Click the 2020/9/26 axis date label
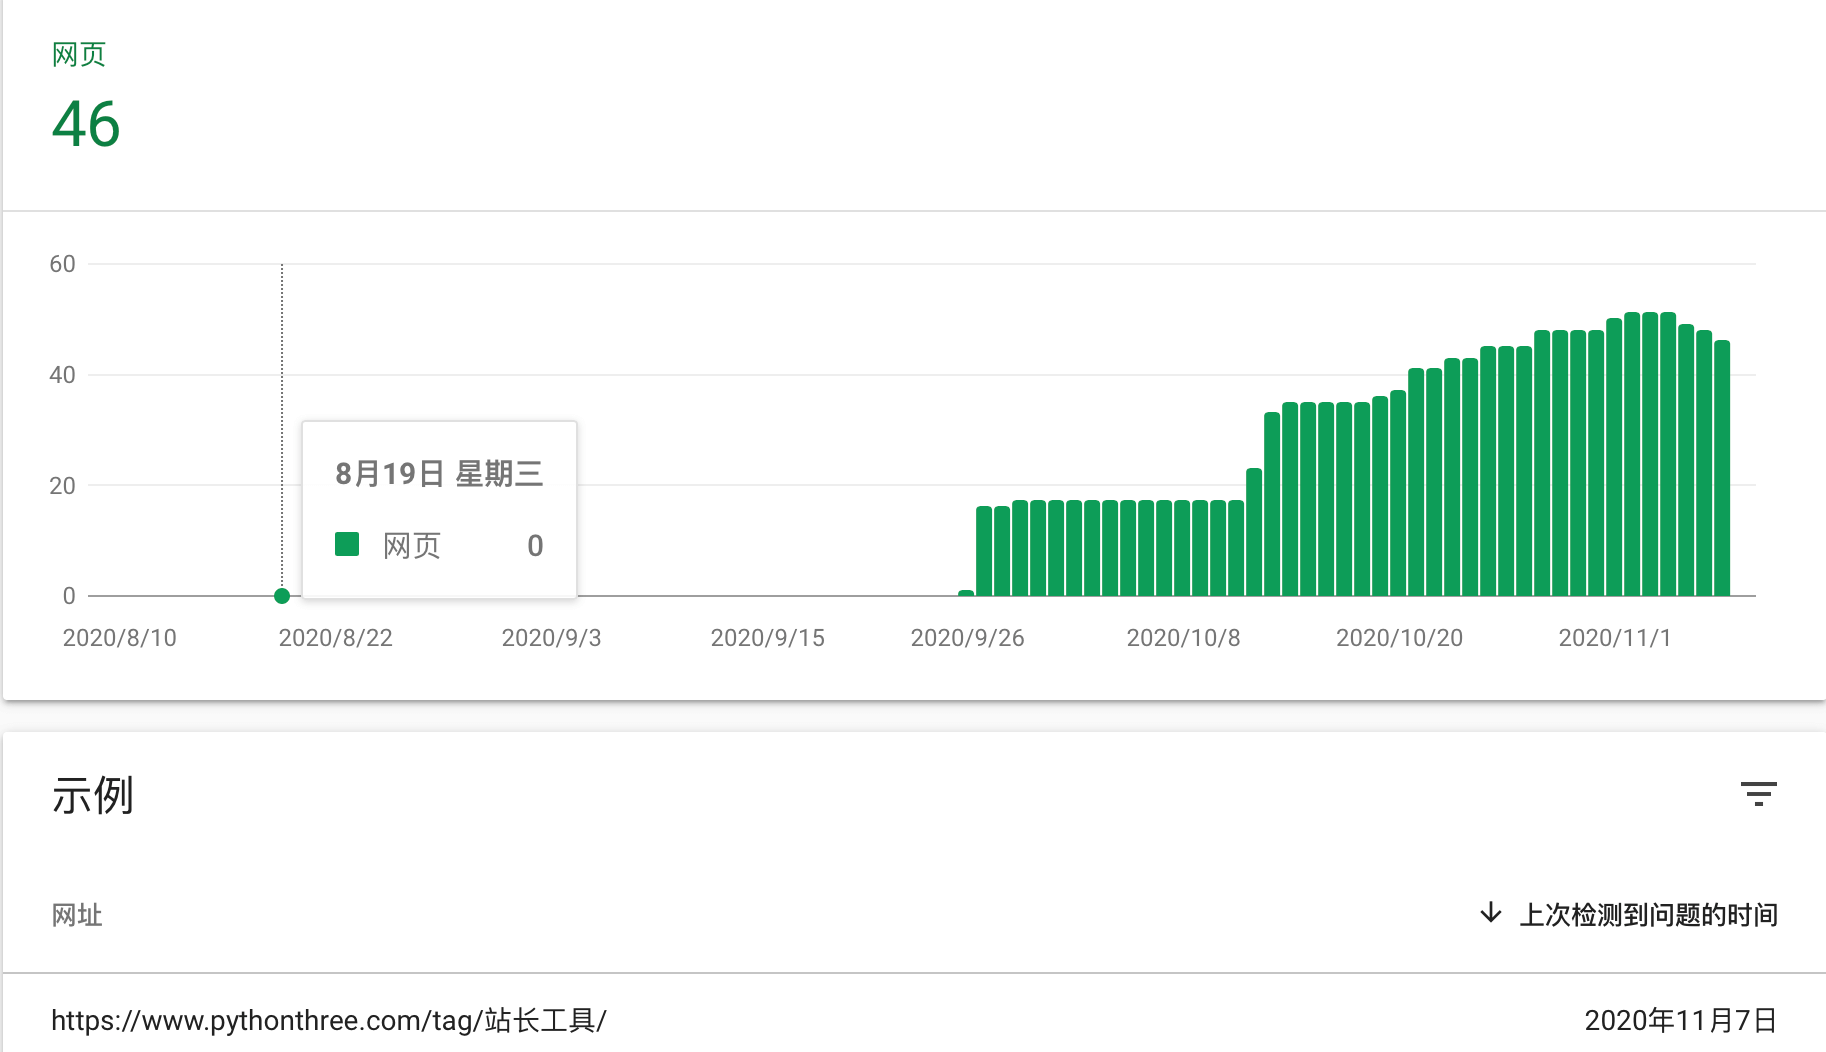This screenshot has width=1826, height=1052. pyautogui.click(x=967, y=638)
